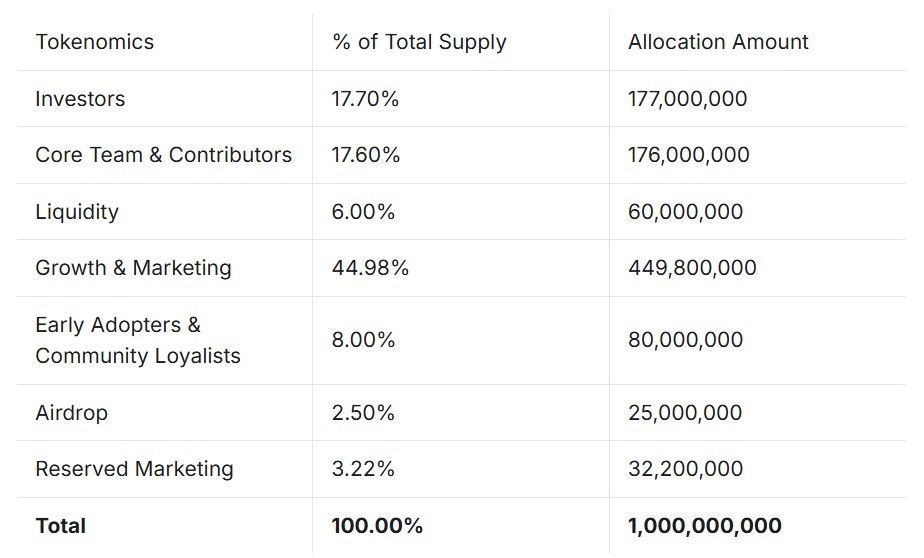Screen dimensions: 924x558
Task: Click the 2.50% percentage cell
Action: [x=363, y=413]
